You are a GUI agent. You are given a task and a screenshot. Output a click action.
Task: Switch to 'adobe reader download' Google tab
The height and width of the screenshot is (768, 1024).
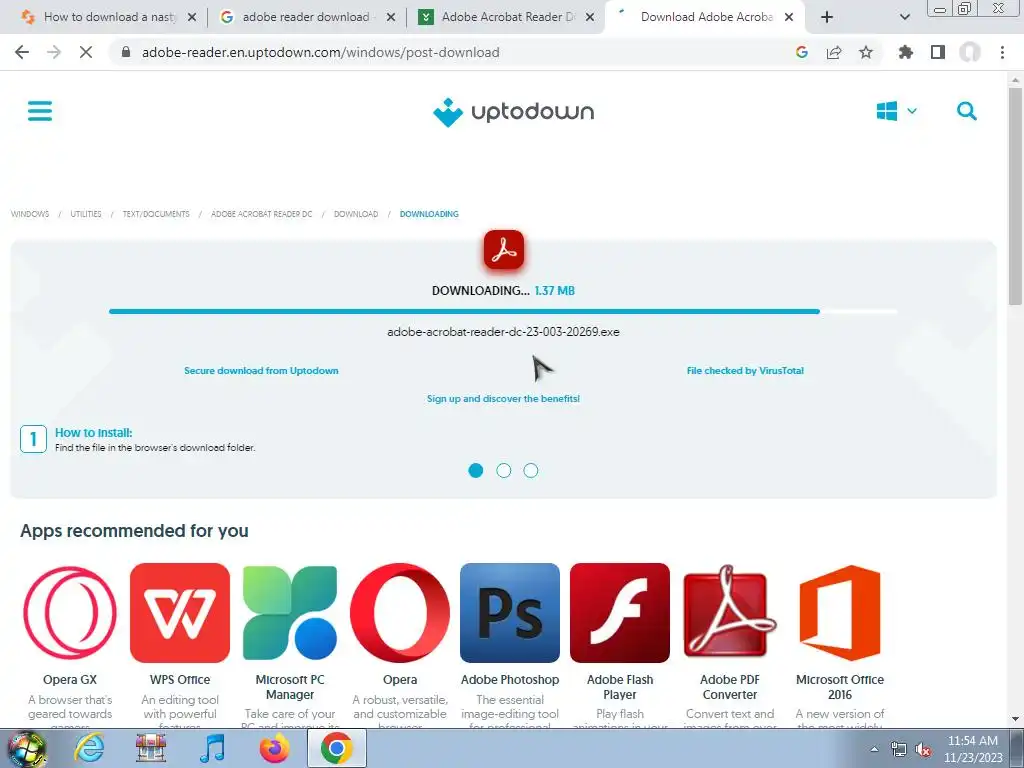pos(306,17)
